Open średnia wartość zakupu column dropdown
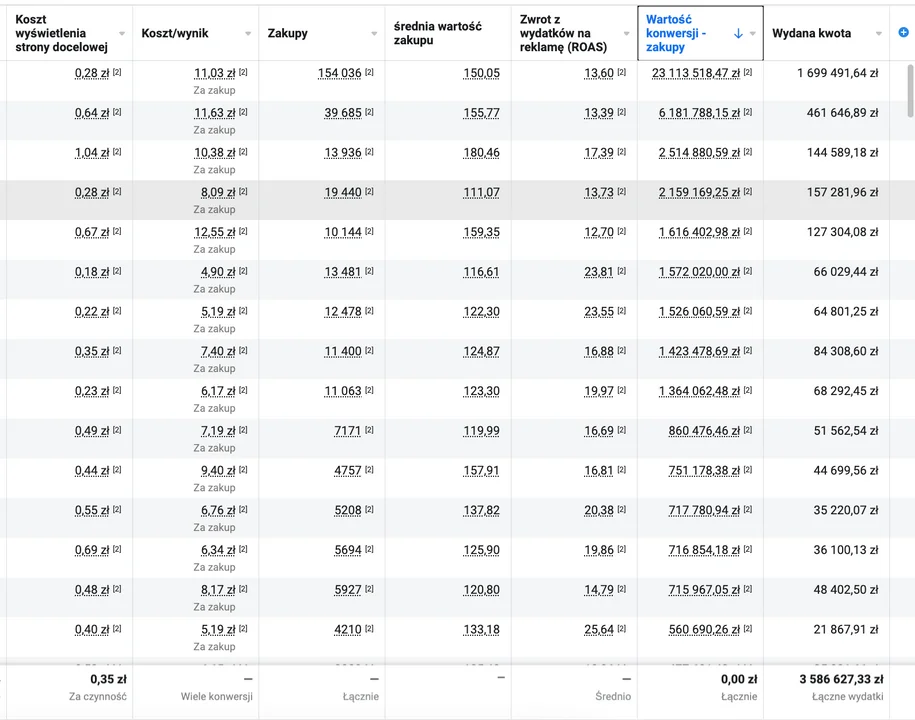The width and height of the screenshot is (915, 720). (500, 34)
